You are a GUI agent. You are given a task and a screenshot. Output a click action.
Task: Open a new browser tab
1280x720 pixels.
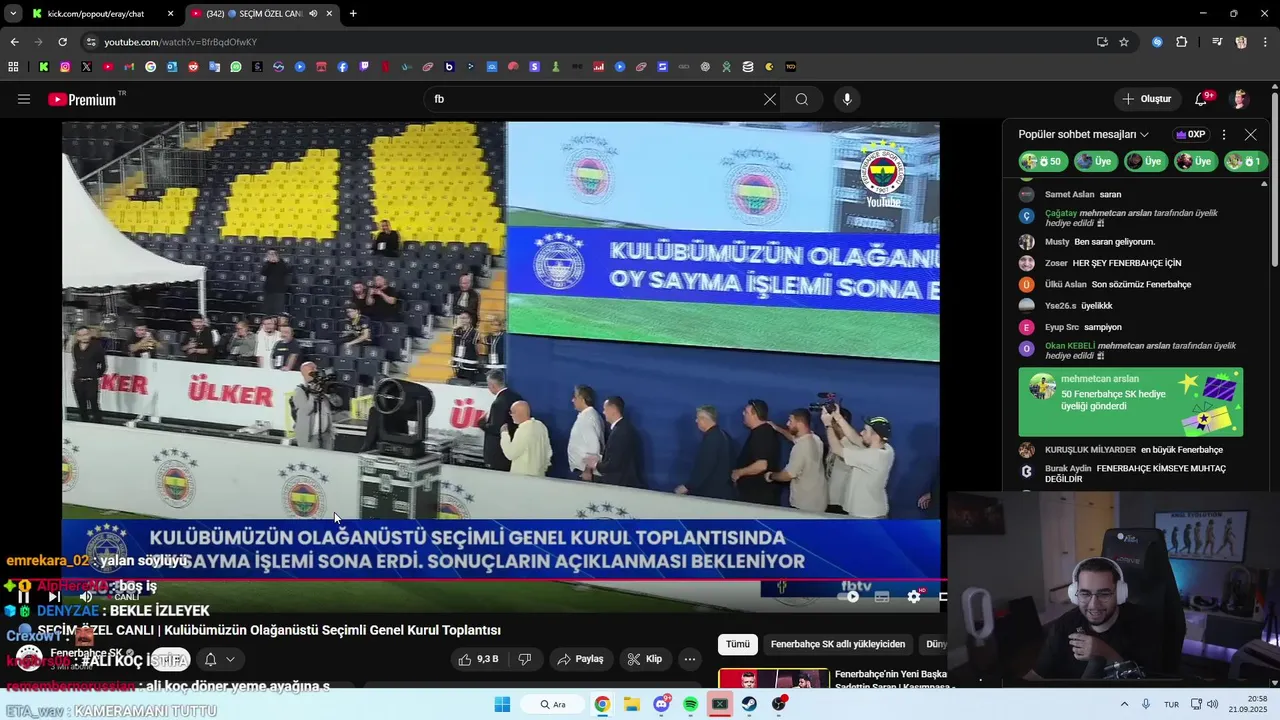pyautogui.click(x=353, y=14)
